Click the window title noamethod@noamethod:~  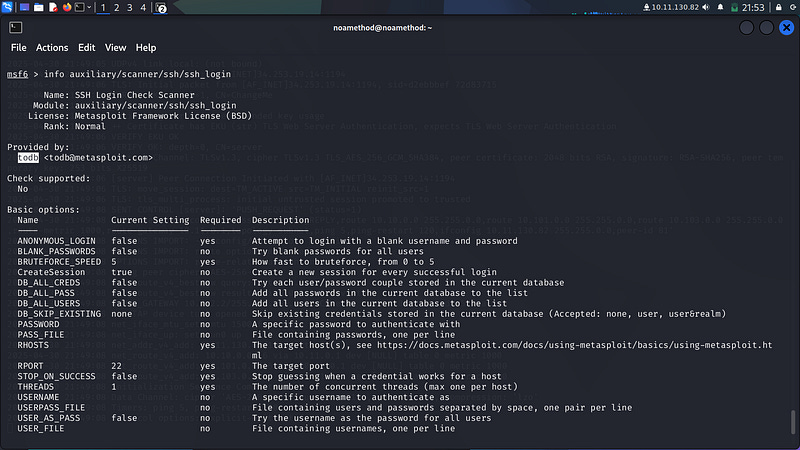point(383,28)
